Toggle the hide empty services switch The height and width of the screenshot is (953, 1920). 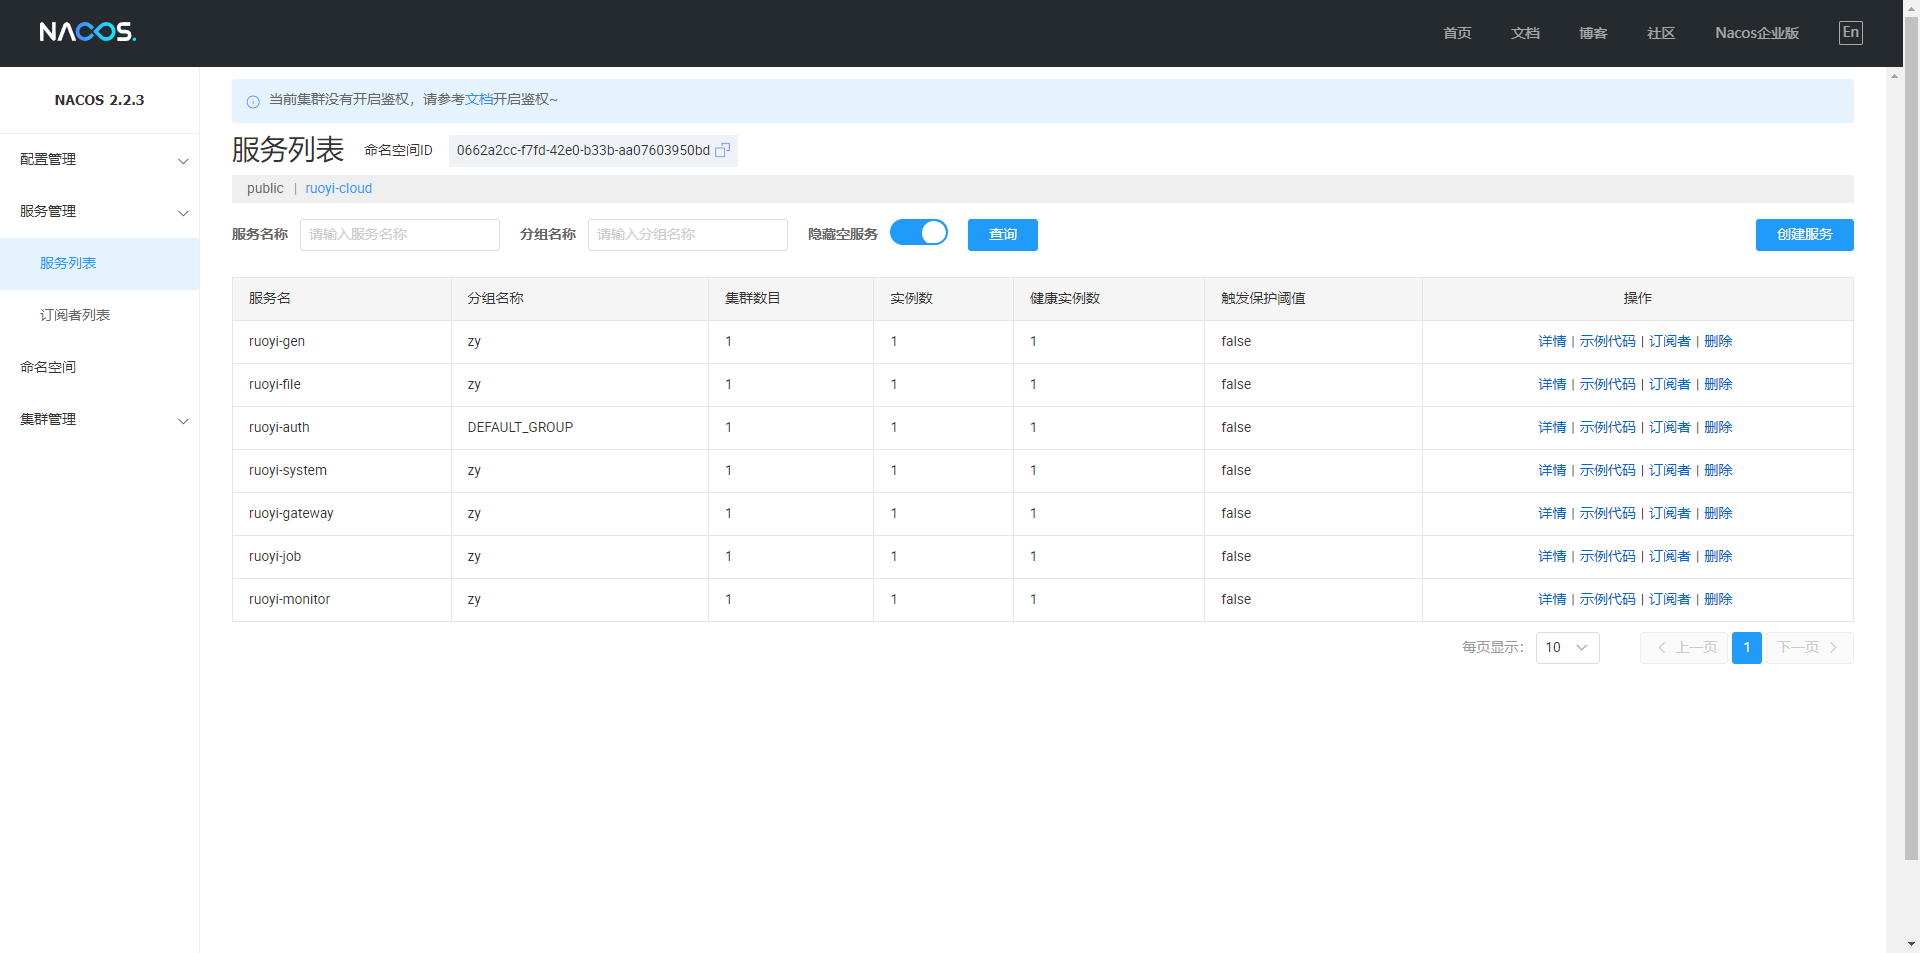[919, 233]
